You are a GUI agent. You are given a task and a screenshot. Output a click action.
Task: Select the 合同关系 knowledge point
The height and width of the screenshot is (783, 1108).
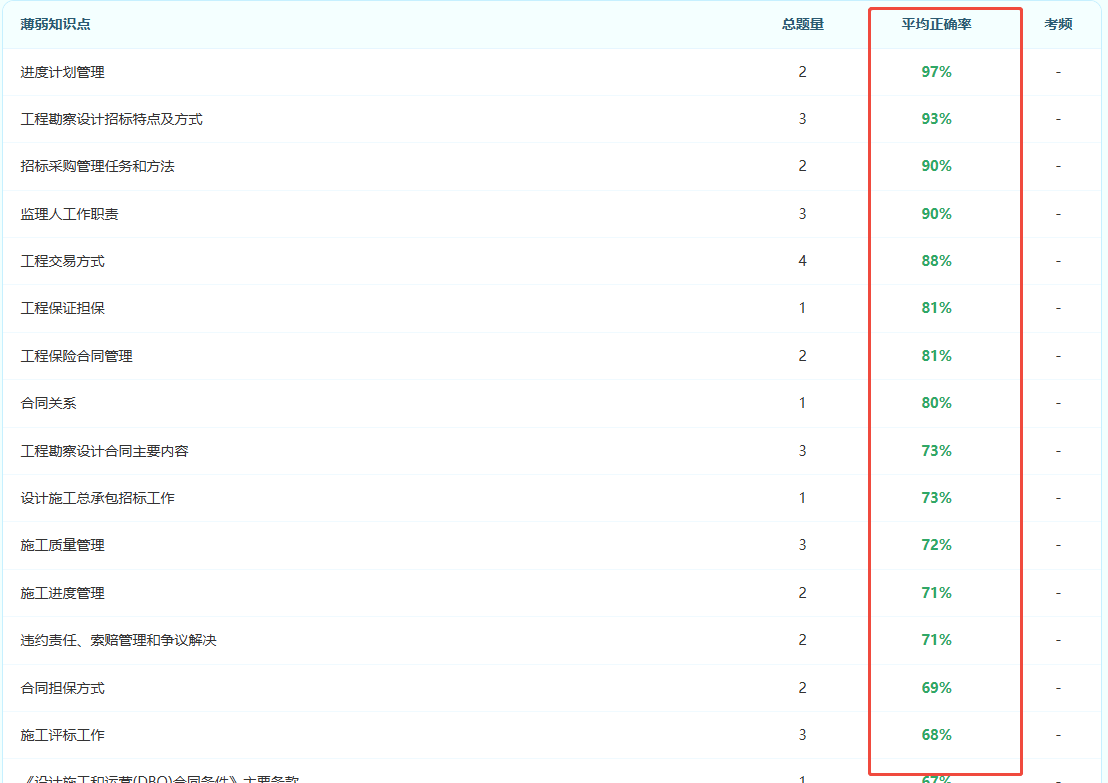point(48,403)
